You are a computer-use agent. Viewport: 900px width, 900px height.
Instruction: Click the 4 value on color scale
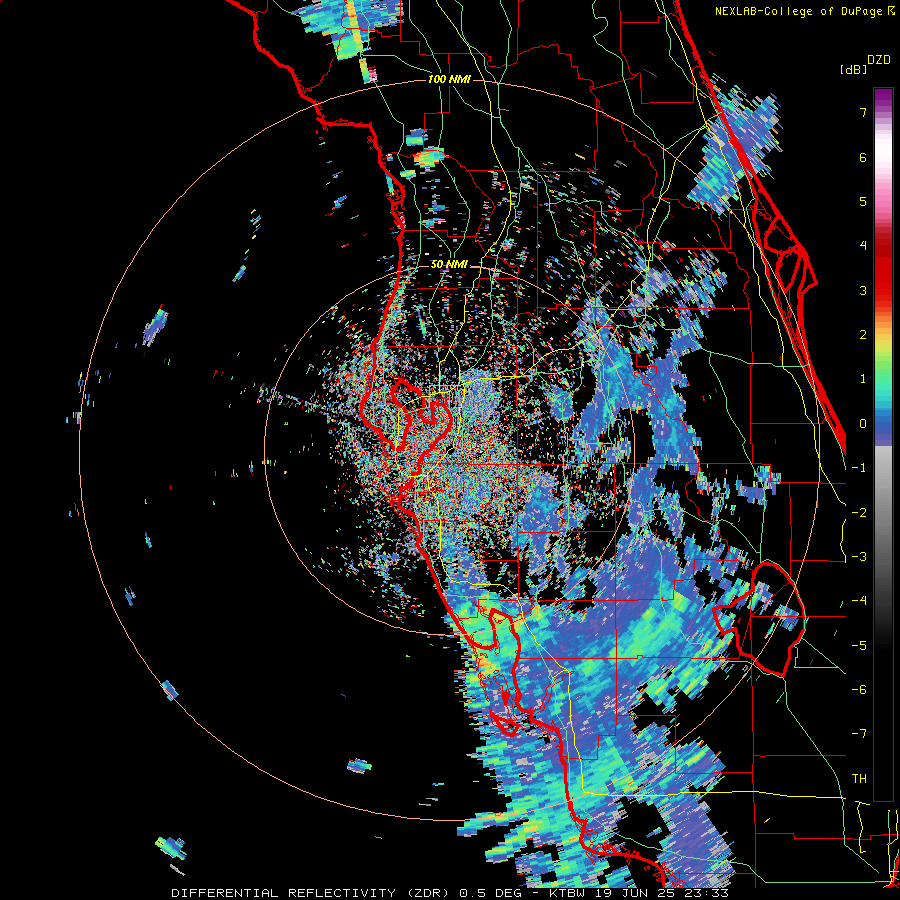point(863,246)
